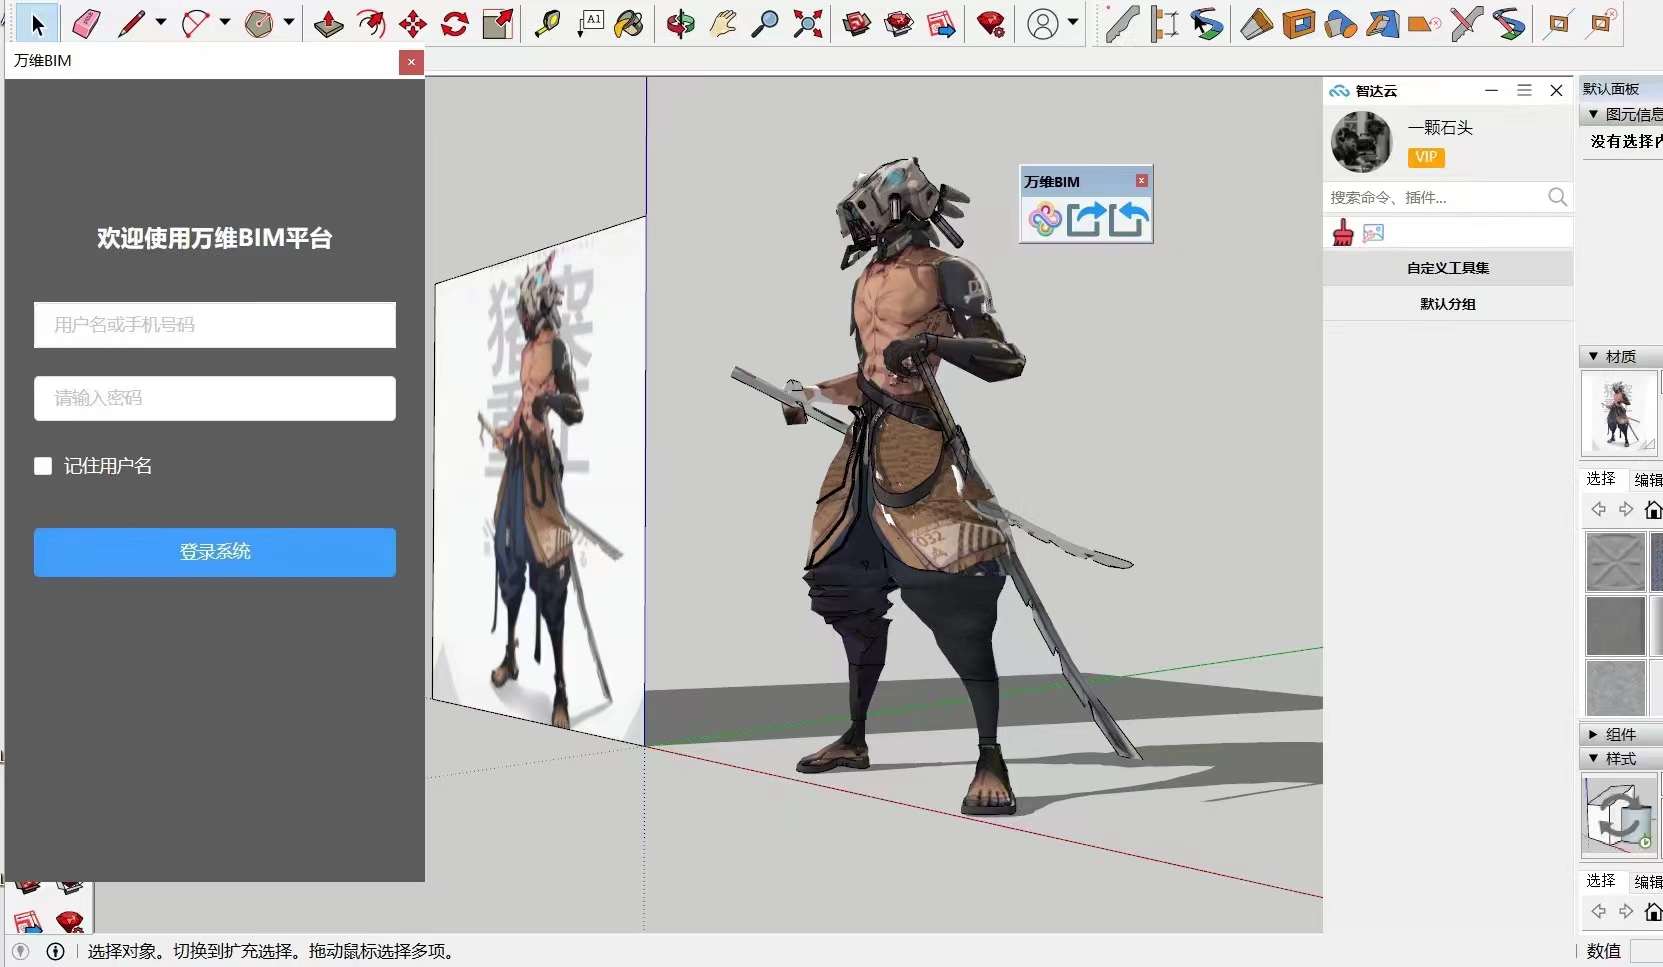Select the Paint Bucket tool
Screen dimensions: 1663x967
pyautogui.click(x=630, y=24)
